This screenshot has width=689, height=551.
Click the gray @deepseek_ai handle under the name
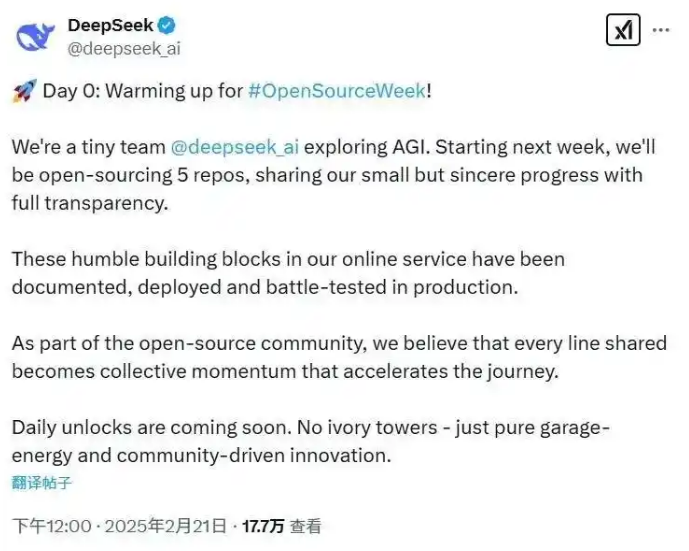pyautogui.click(x=124, y=48)
